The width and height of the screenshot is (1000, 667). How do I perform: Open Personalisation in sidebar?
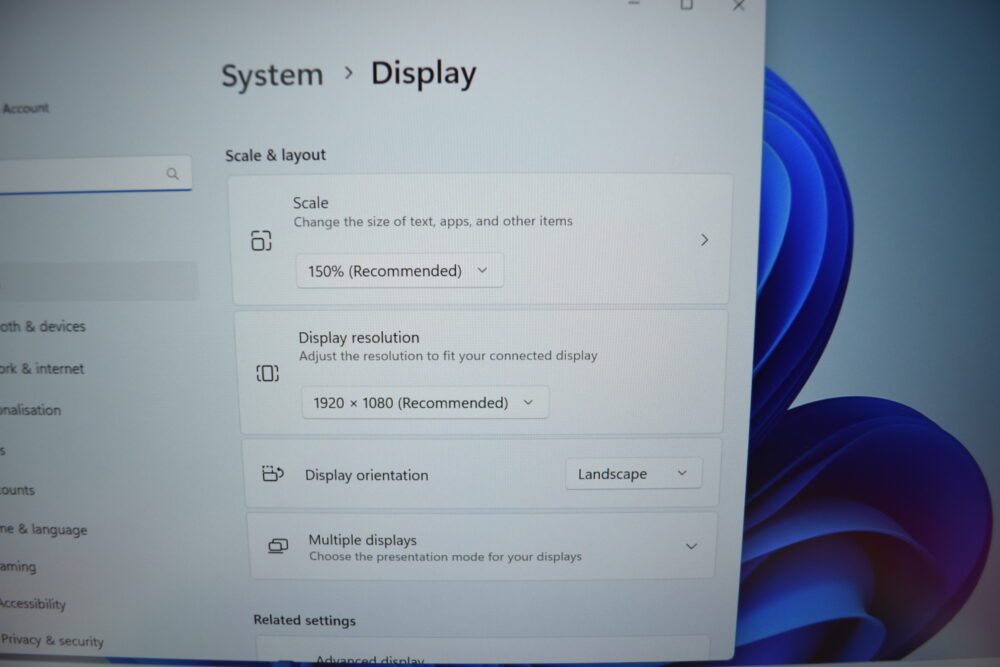[31, 410]
